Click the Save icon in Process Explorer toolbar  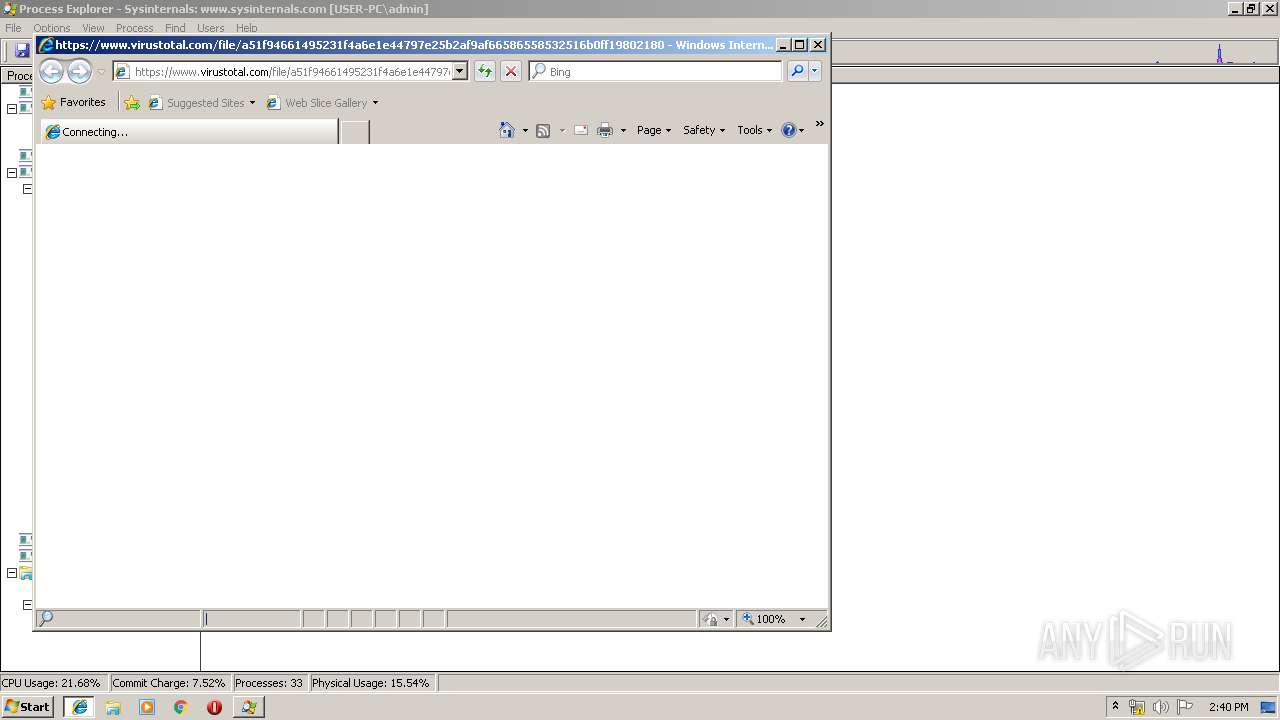[22, 50]
